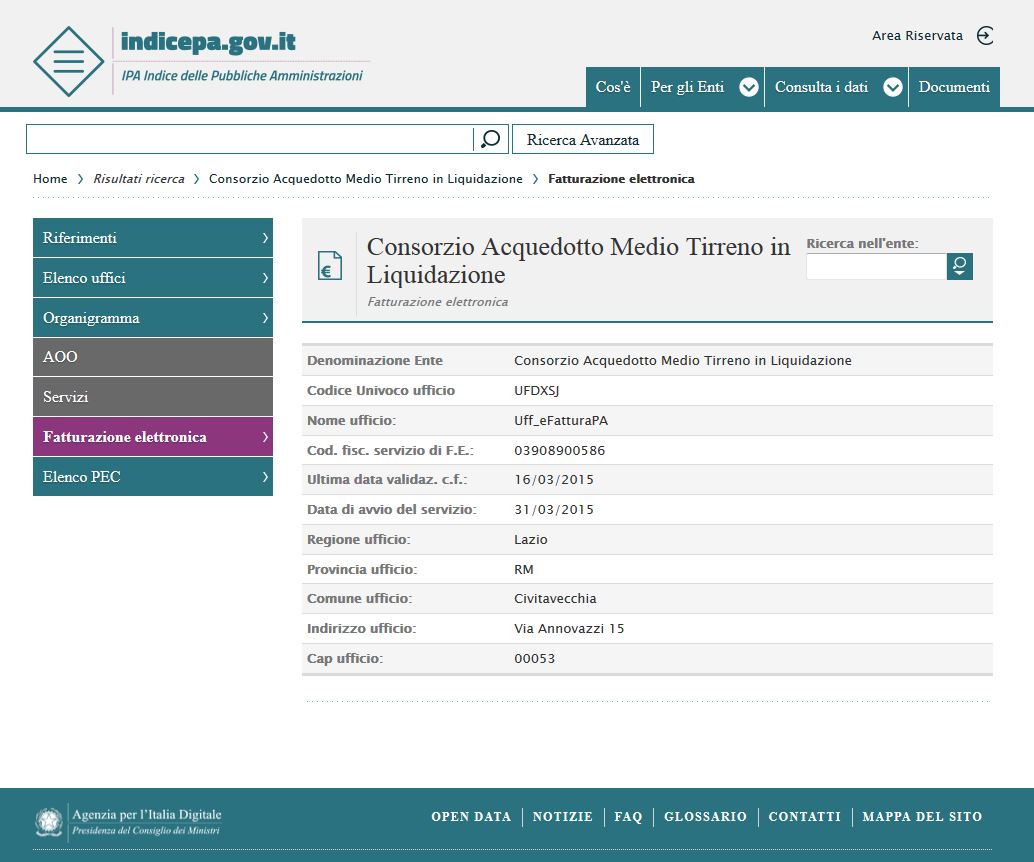Go back to Risultati ricerca breadcrumb
Viewport: 1034px width, 862px height.
point(138,179)
